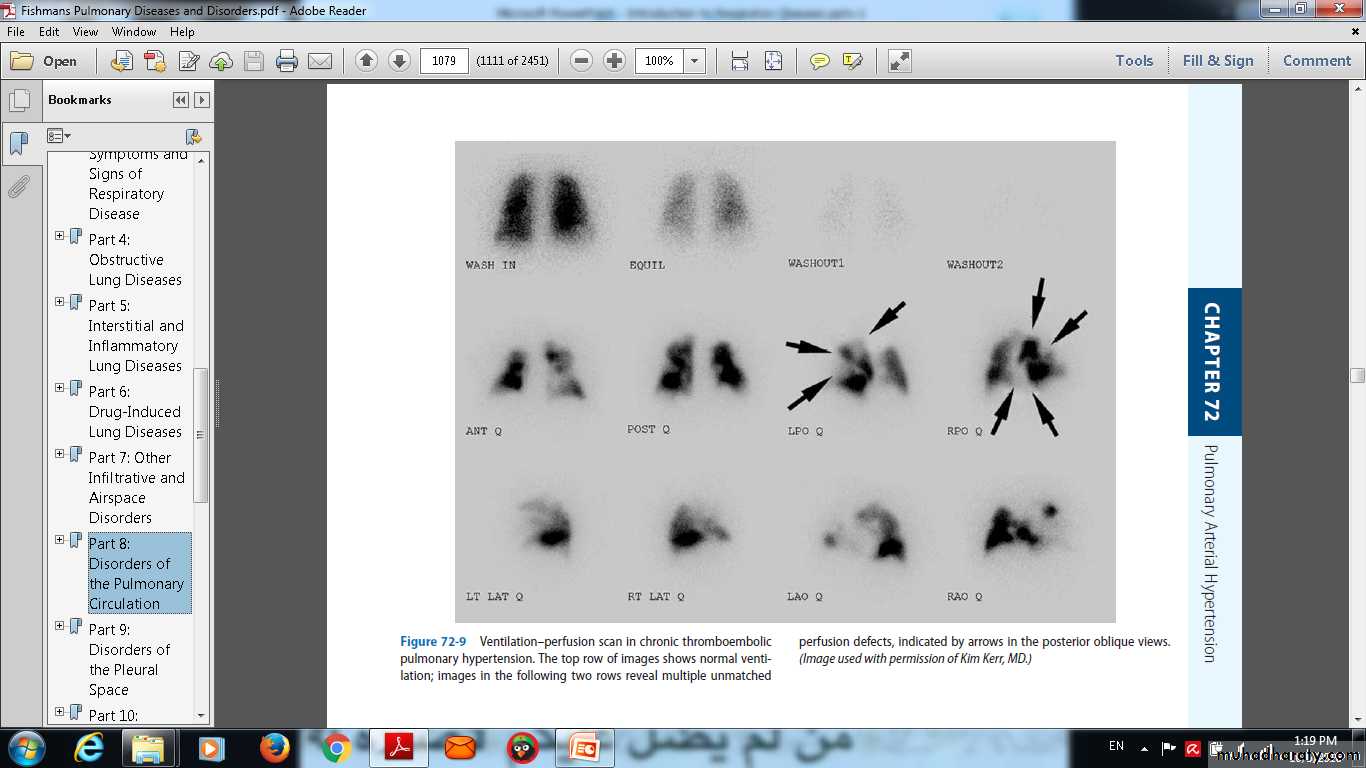Click the Send file by email envelope icon
The height and width of the screenshot is (768, 1366).
320,61
